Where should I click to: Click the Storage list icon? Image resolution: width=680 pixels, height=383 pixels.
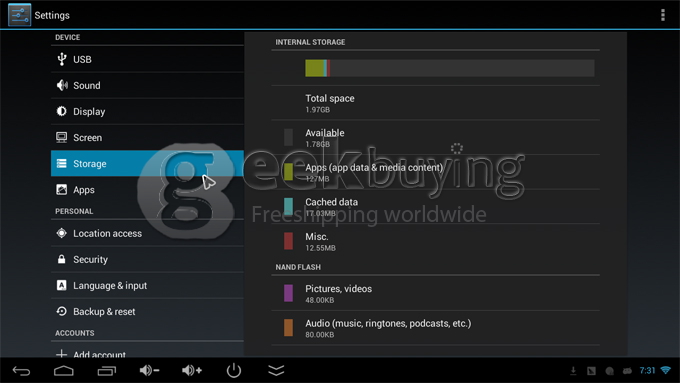click(x=62, y=164)
